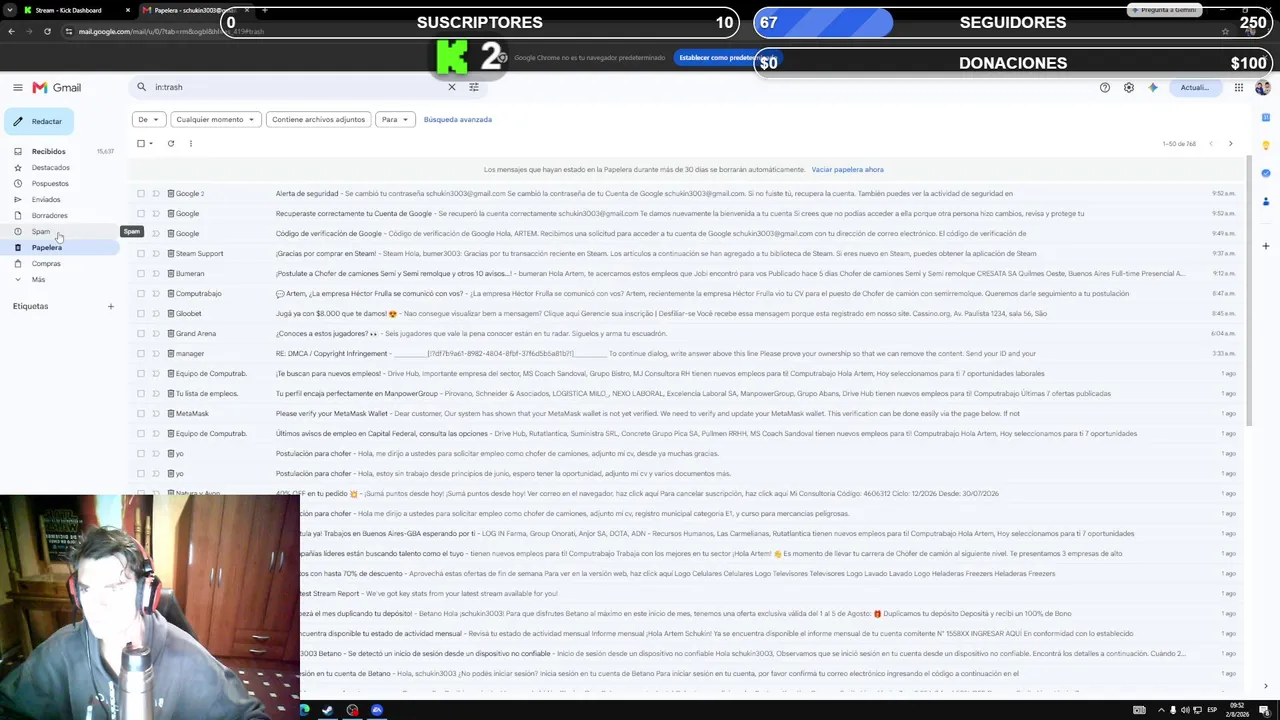1280x720 pixels.
Task: Open Google apps grid
Action: [x=1239, y=88]
